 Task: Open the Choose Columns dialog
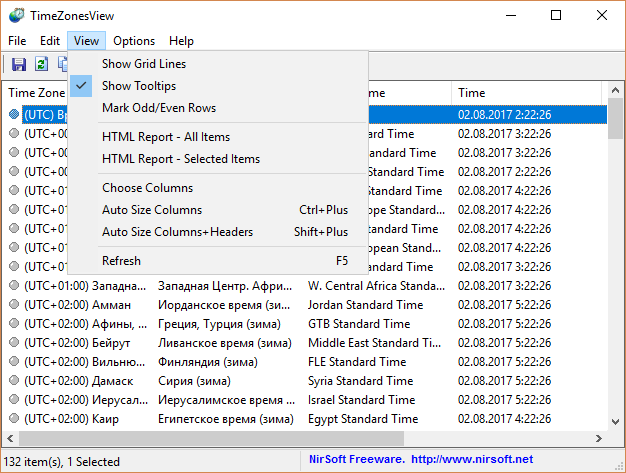147,188
